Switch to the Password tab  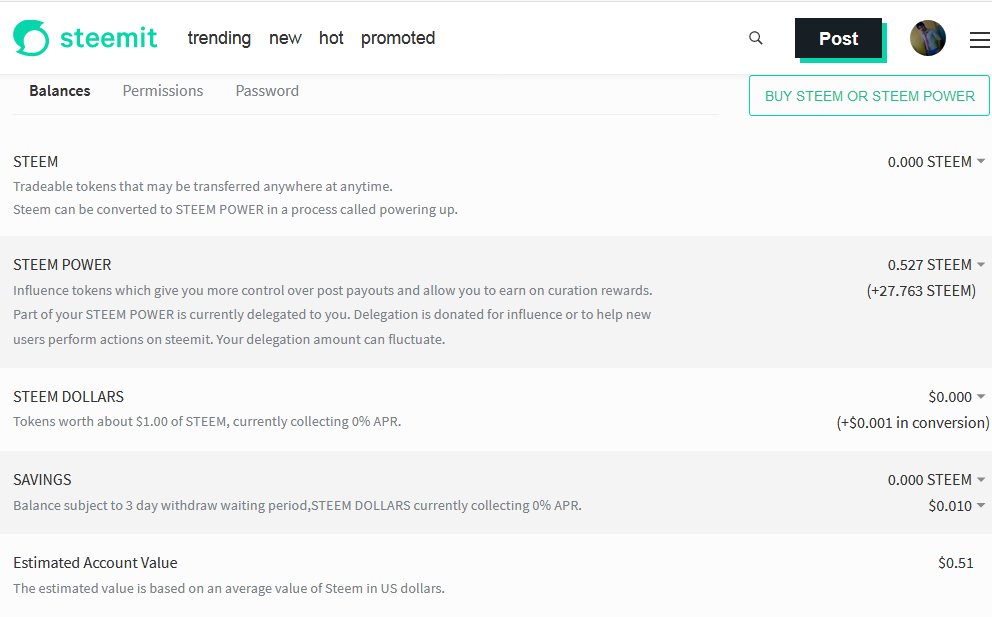pyautogui.click(x=267, y=91)
